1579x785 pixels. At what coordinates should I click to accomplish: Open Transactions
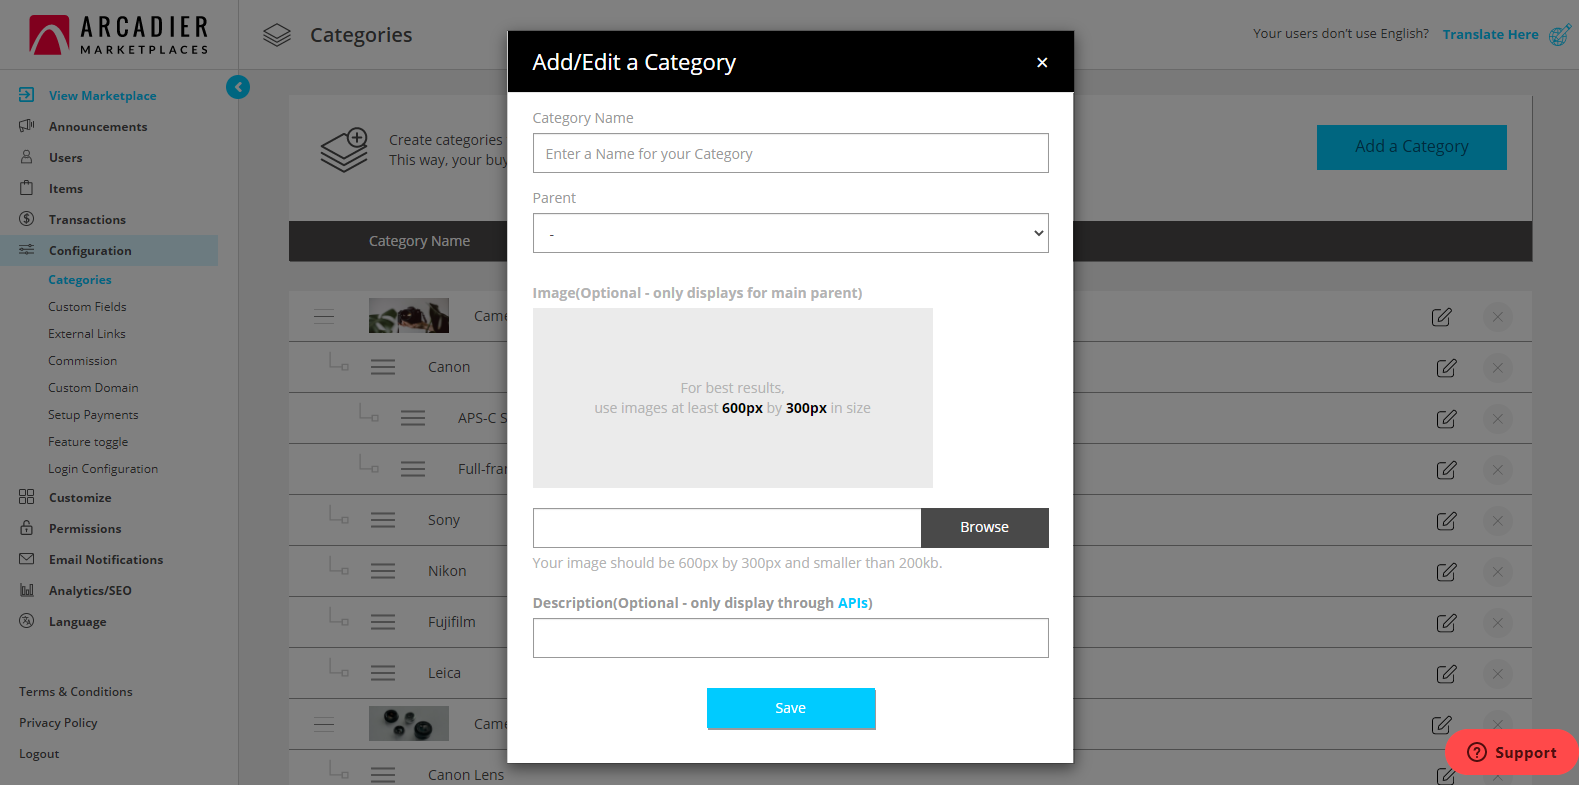[87, 220]
